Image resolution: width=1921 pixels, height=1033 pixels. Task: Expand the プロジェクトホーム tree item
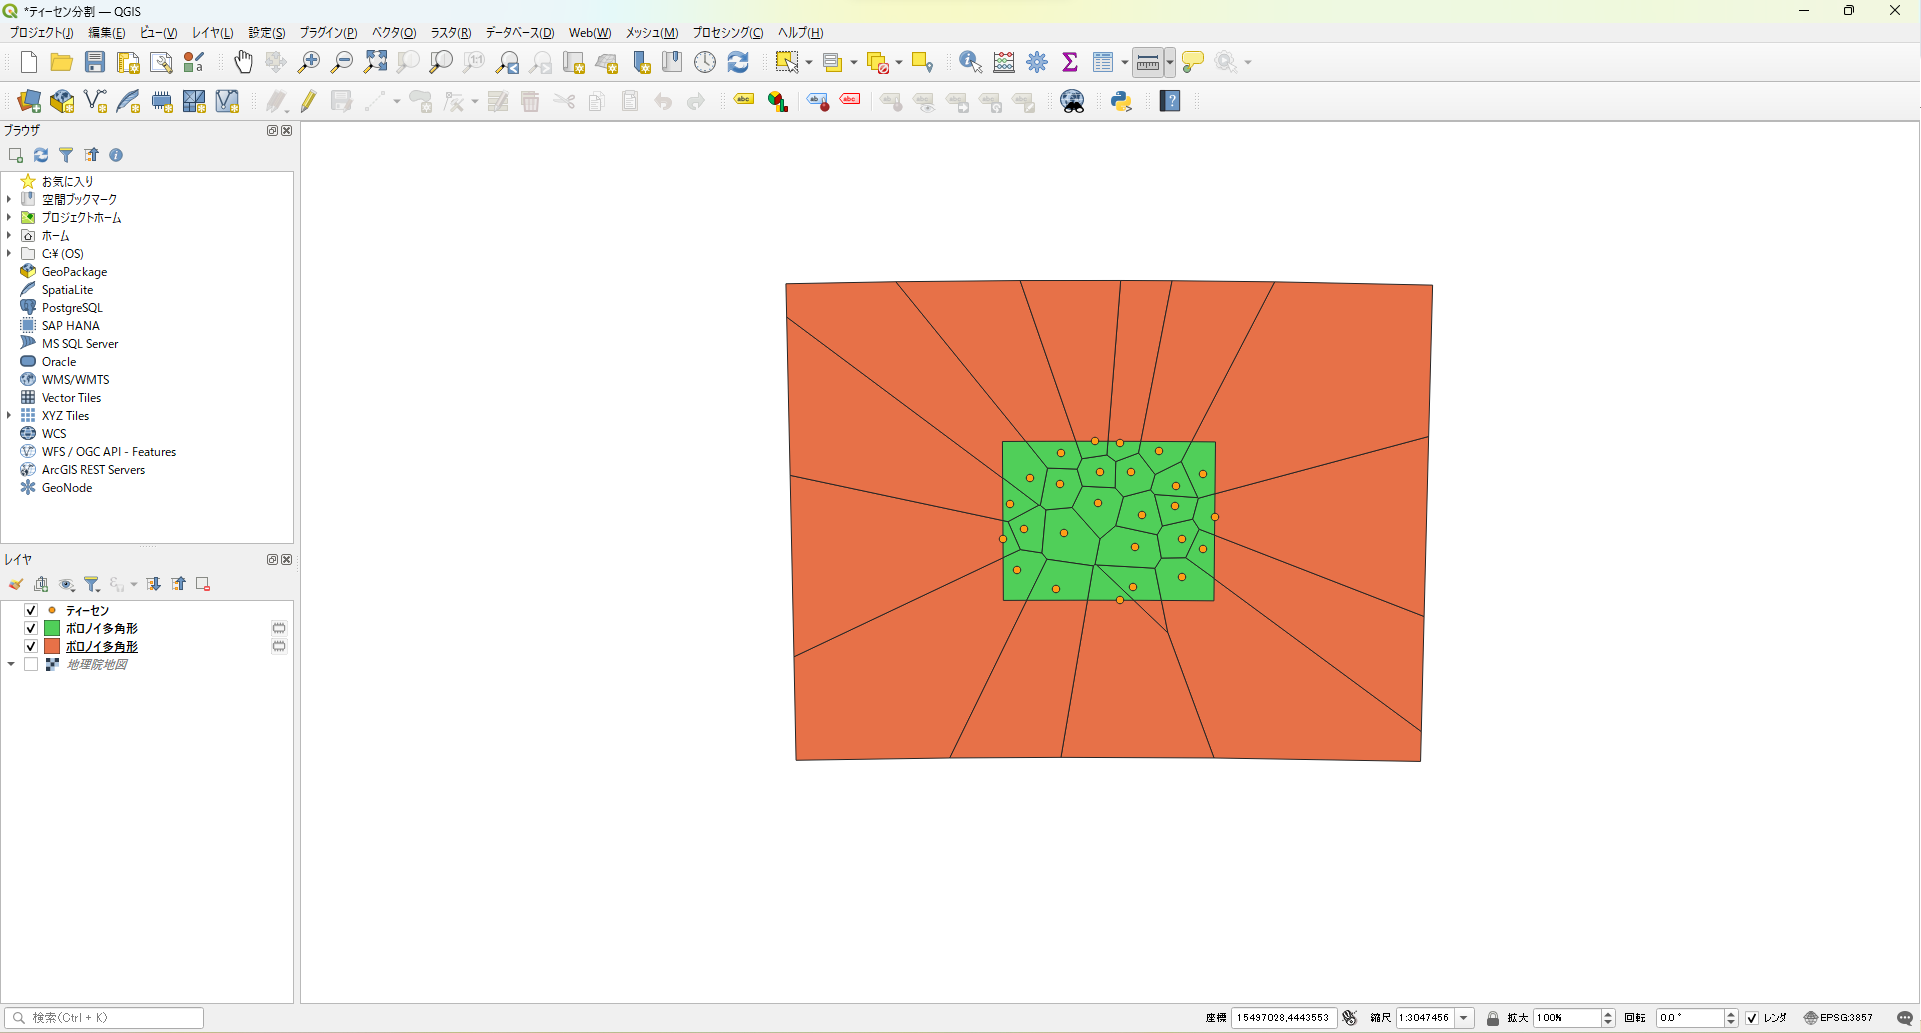[9, 218]
